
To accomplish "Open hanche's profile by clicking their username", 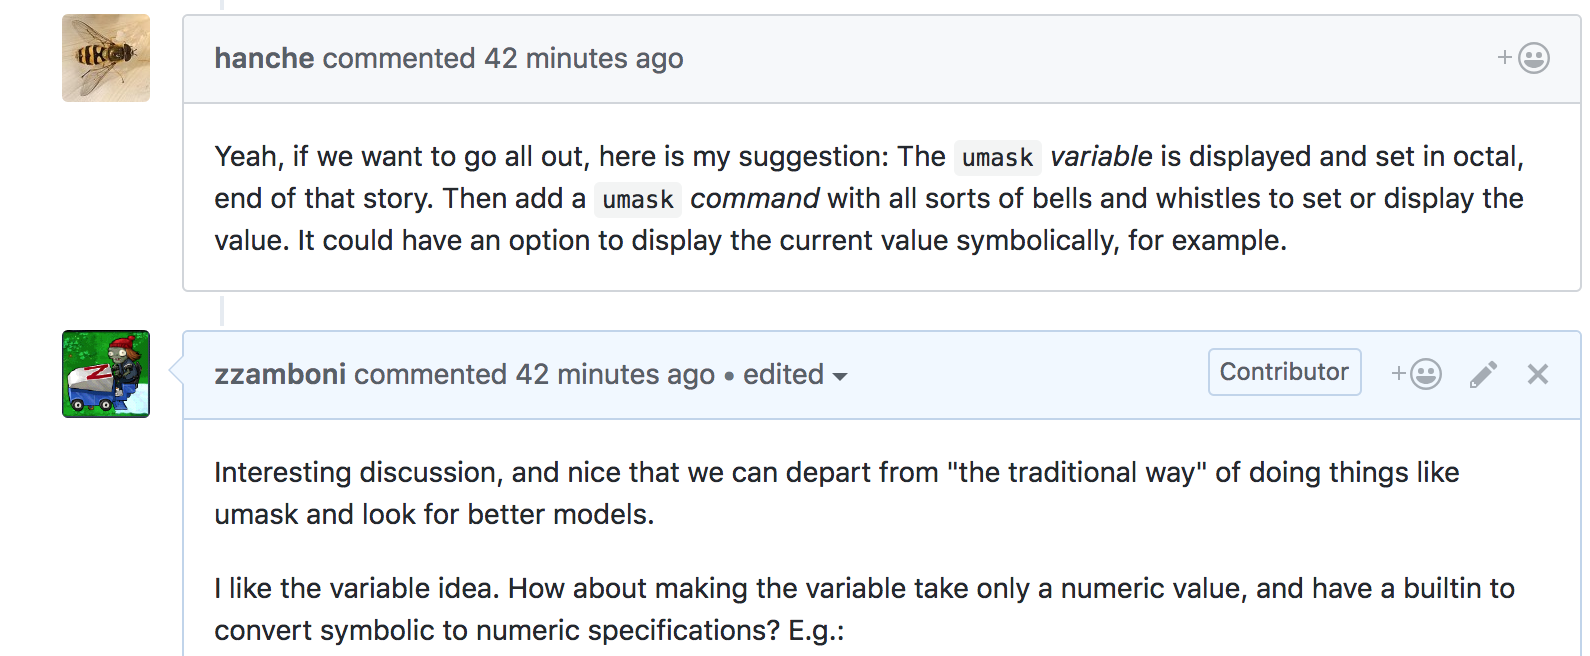I will (x=263, y=58).
